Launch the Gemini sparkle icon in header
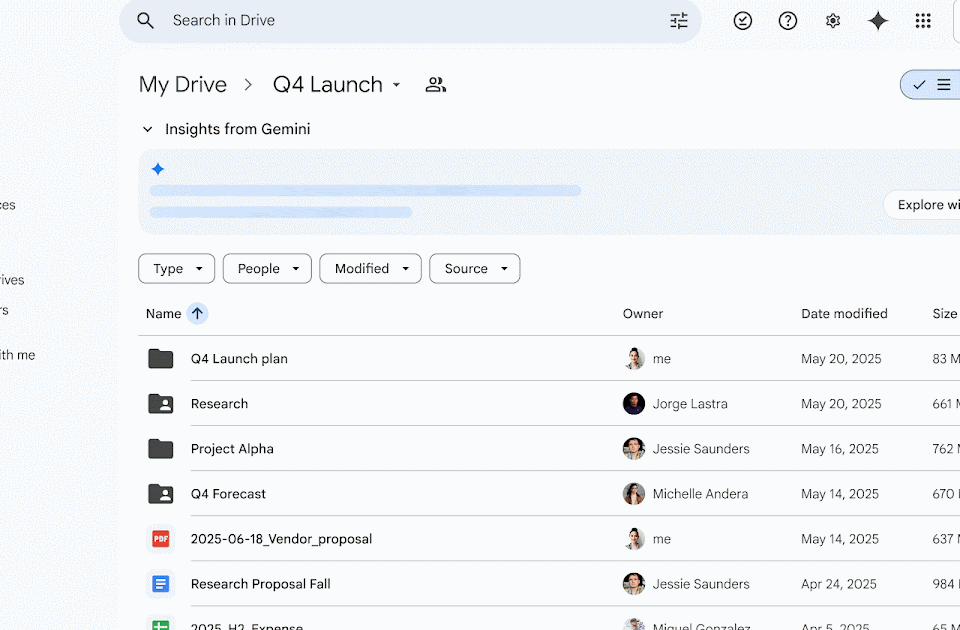The height and width of the screenshot is (630, 960). tap(878, 21)
